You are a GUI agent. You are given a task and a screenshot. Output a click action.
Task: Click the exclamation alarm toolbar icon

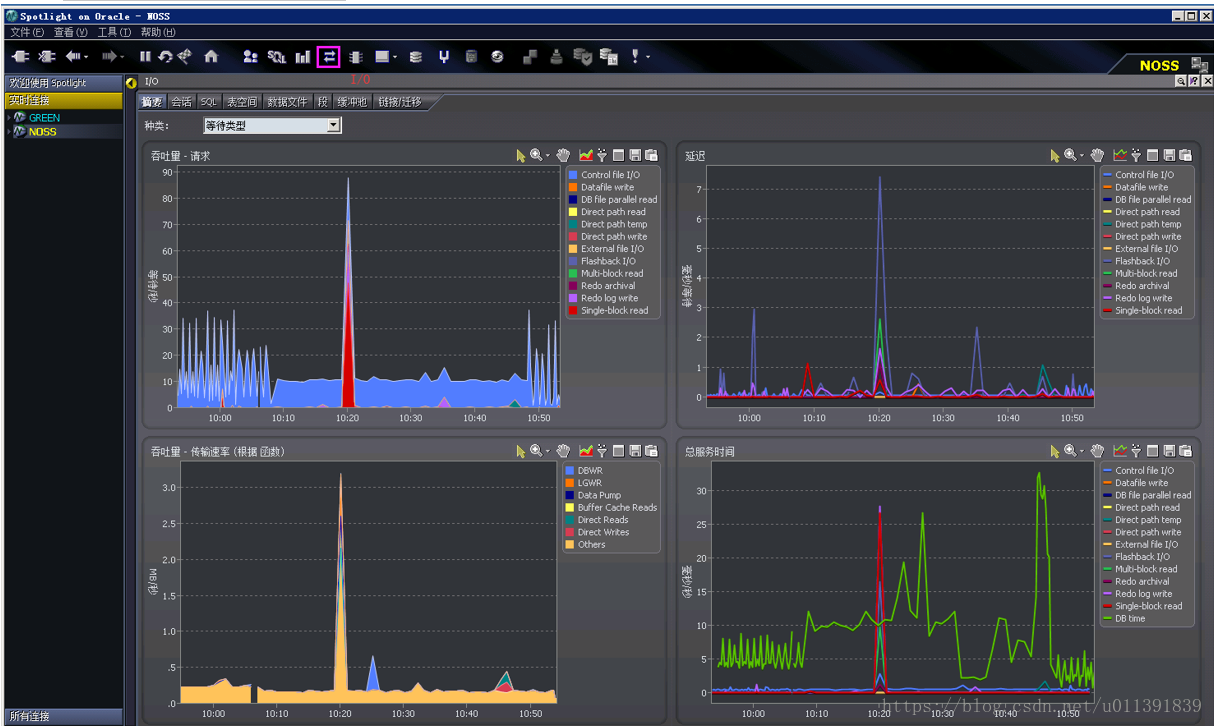(635, 57)
